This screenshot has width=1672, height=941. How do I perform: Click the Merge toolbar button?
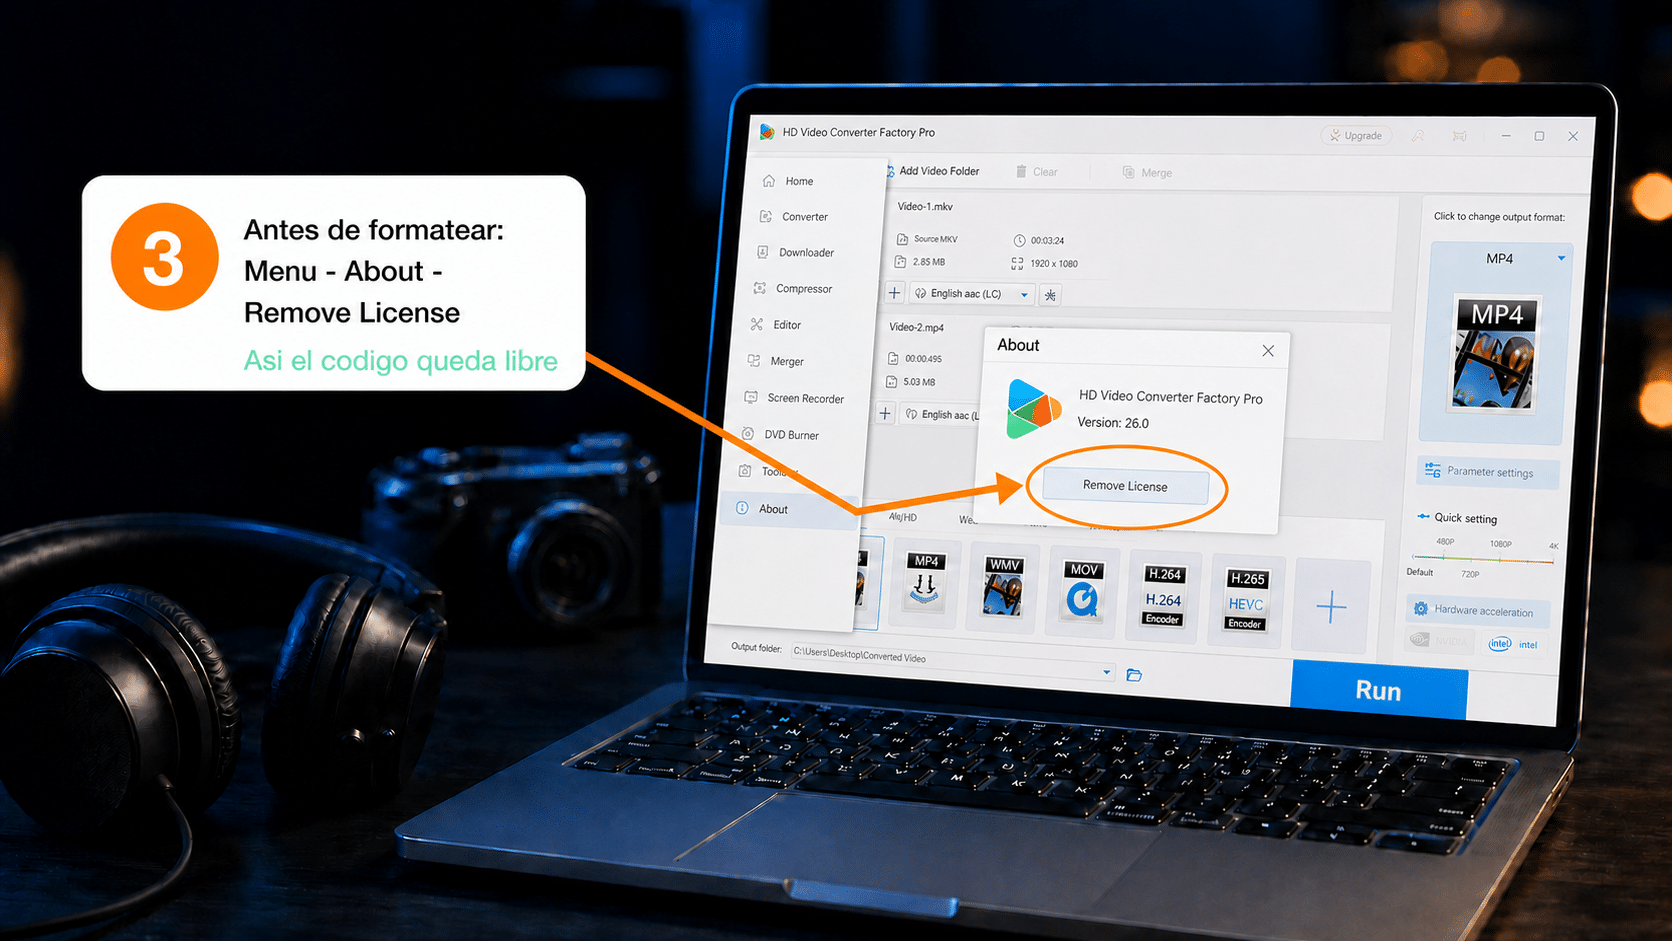(1147, 173)
